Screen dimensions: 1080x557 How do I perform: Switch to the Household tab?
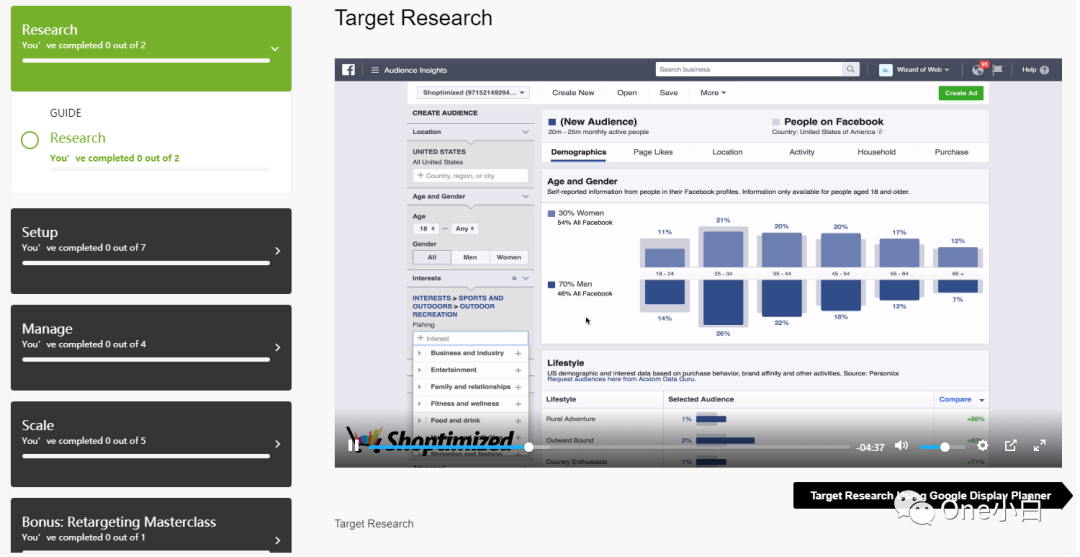876,152
